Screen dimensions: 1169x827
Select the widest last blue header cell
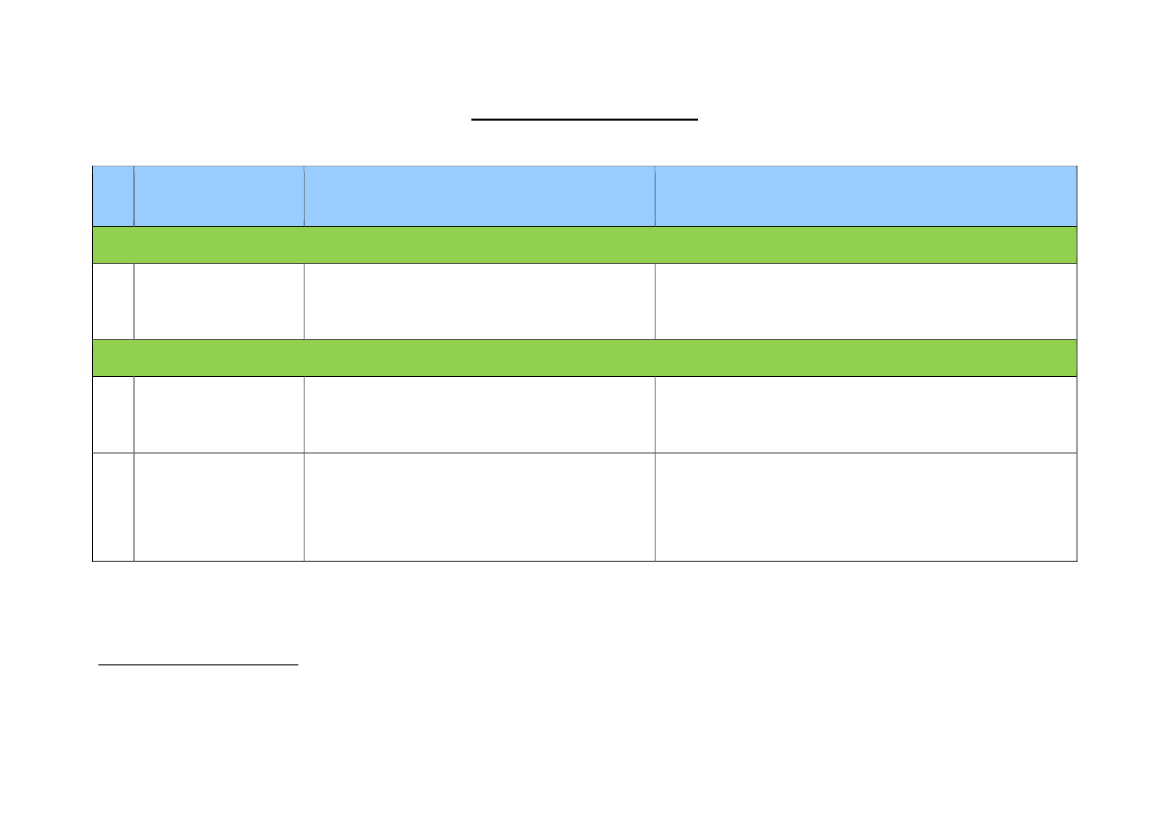coord(866,196)
